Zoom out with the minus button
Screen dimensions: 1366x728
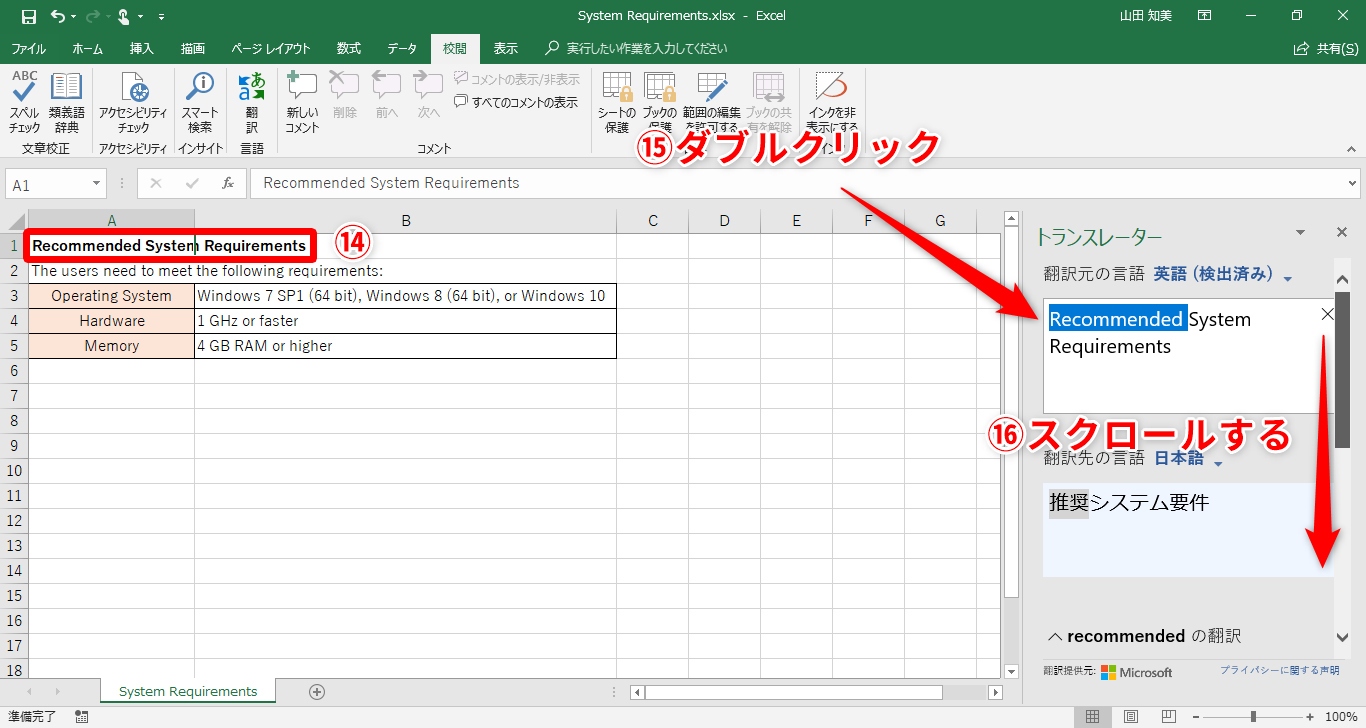click(1195, 717)
